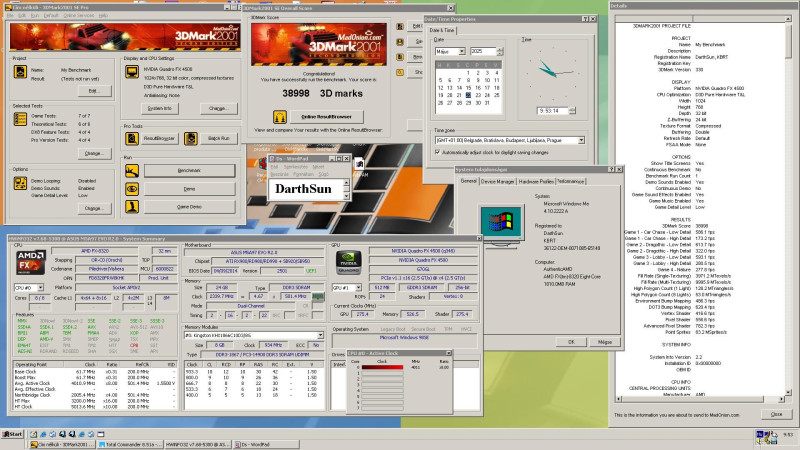Viewport: 800px width, 450px height.
Task: Click the Project icon in 3DMark2001
Action: point(20,71)
